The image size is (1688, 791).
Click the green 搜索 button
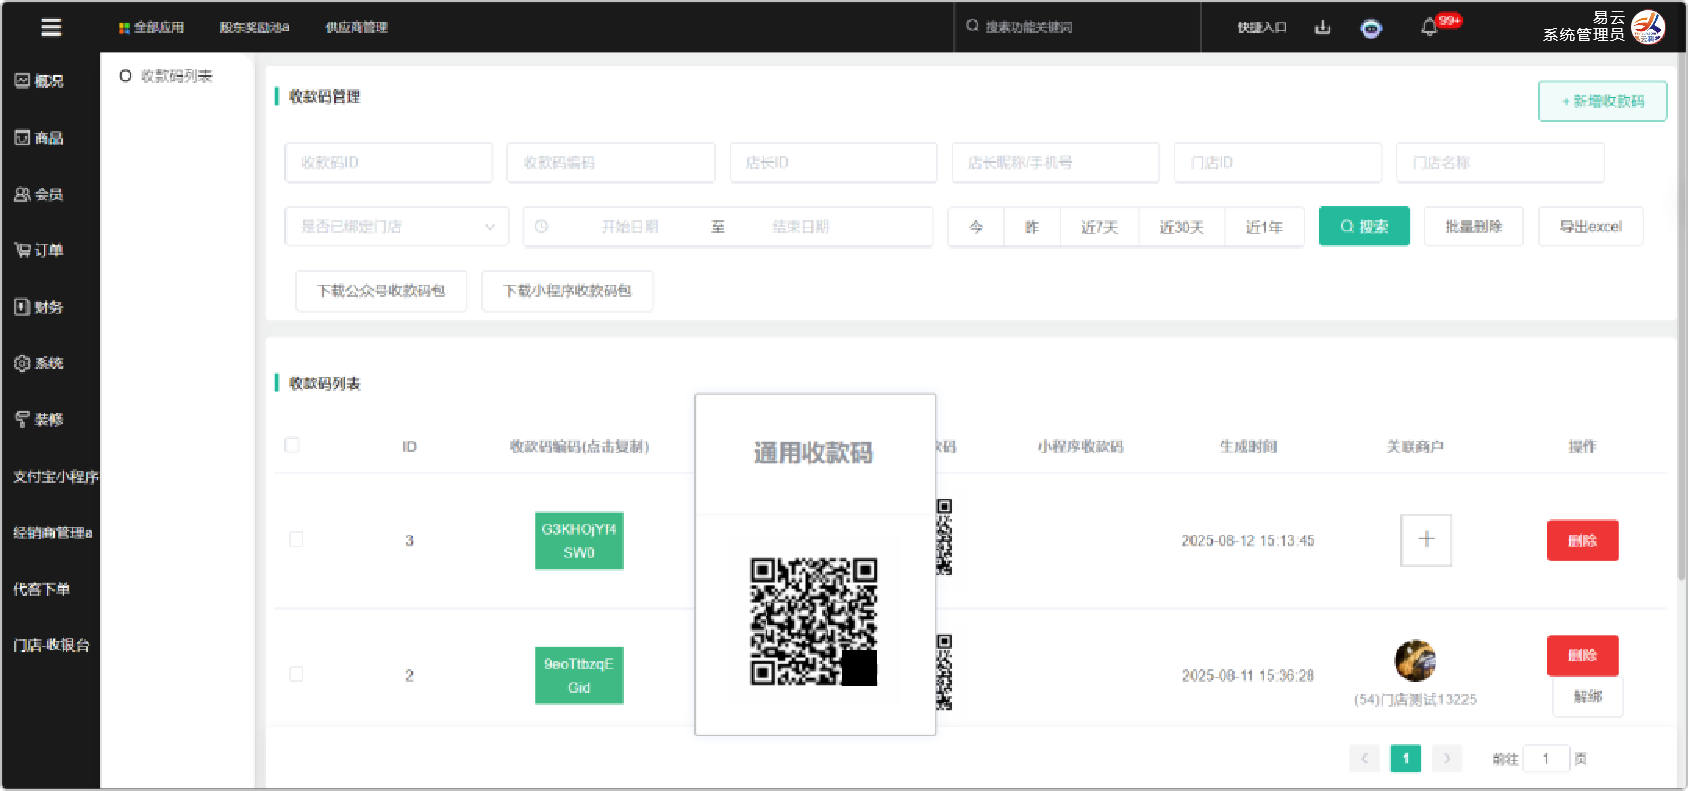(1364, 226)
